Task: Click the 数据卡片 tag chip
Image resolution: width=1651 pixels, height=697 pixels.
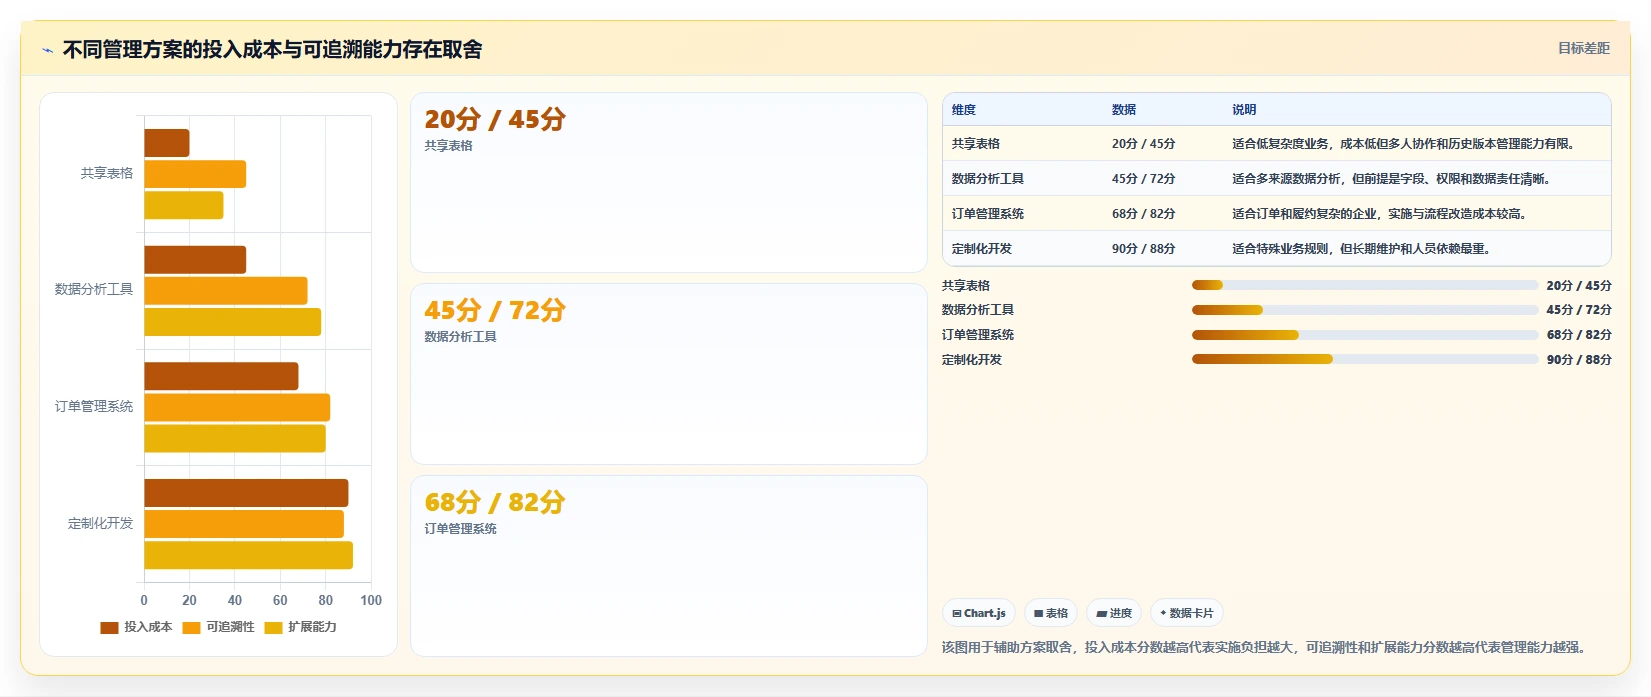Action: click(1187, 613)
